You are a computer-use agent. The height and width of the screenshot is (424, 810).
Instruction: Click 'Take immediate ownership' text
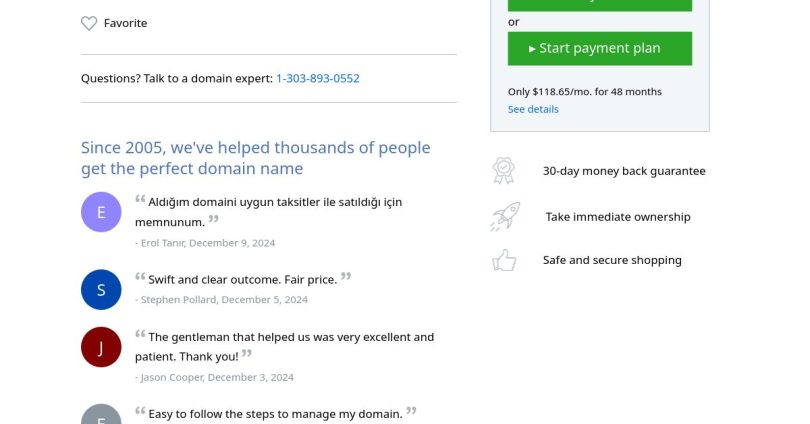pos(618,217)
